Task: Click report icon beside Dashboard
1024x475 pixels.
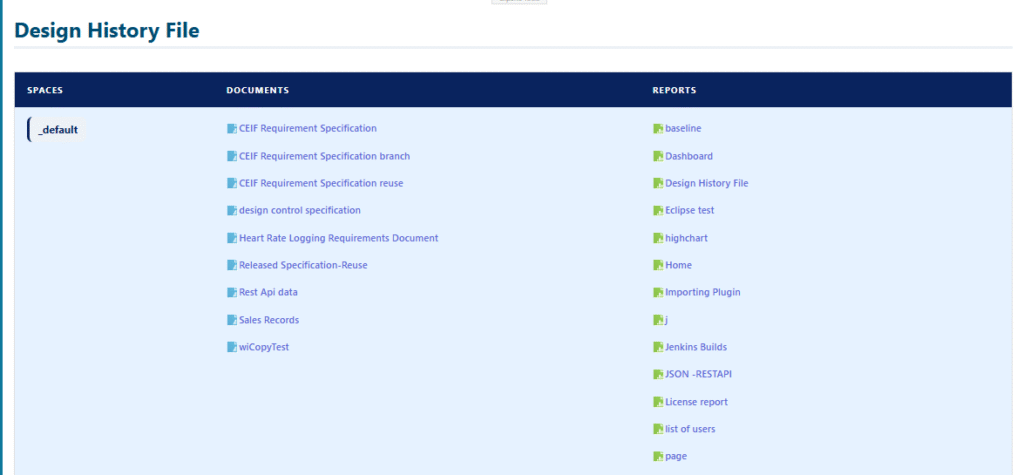Action: tap(658, 156)
